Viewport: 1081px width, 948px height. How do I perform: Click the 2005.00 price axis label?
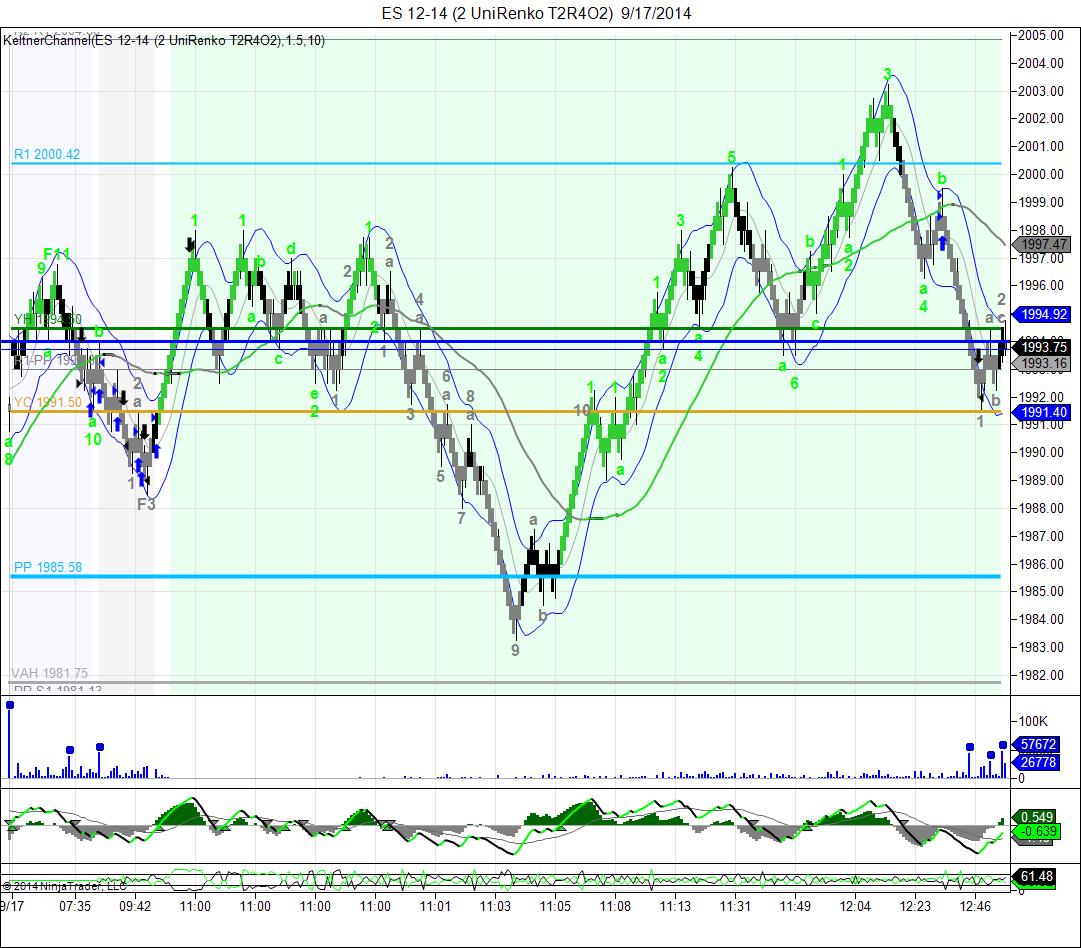pos(1041,35)
